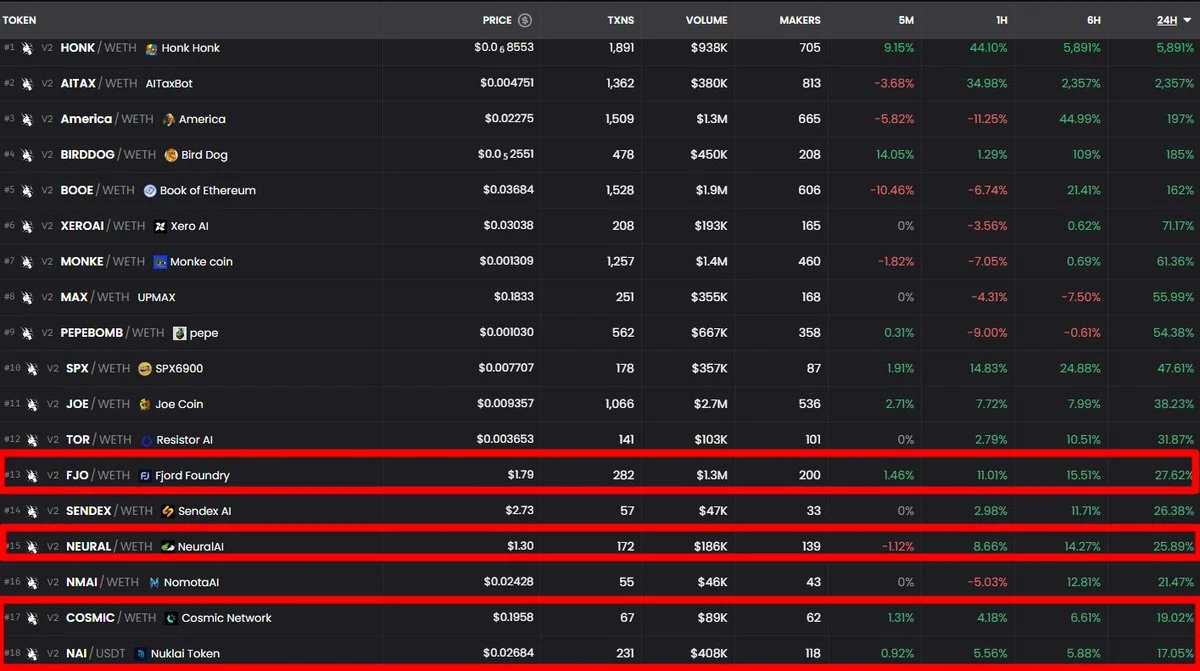
Task: Open the BIRDDOG / WETH pair
Action: click(x=108, y=155)
